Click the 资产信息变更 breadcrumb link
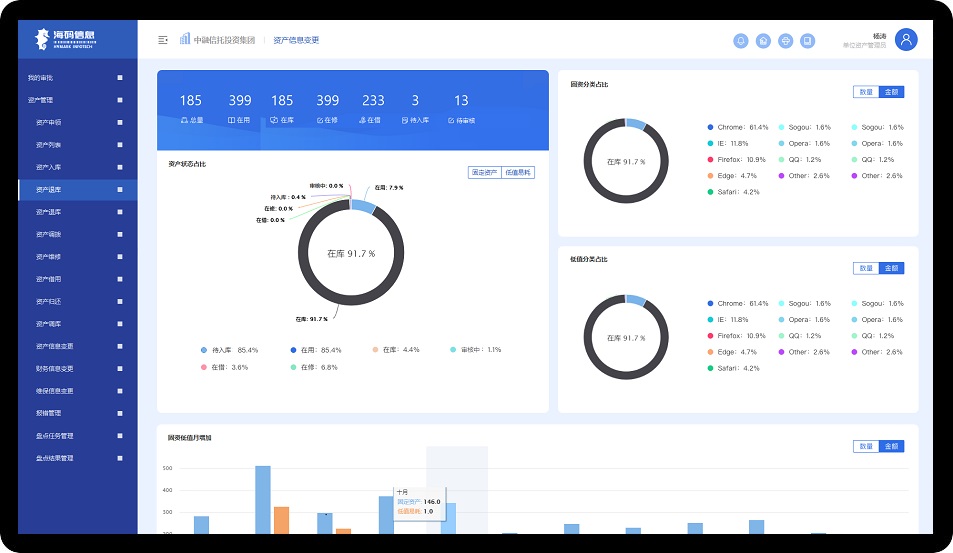953x553 pixels. [x=296, y=40]
